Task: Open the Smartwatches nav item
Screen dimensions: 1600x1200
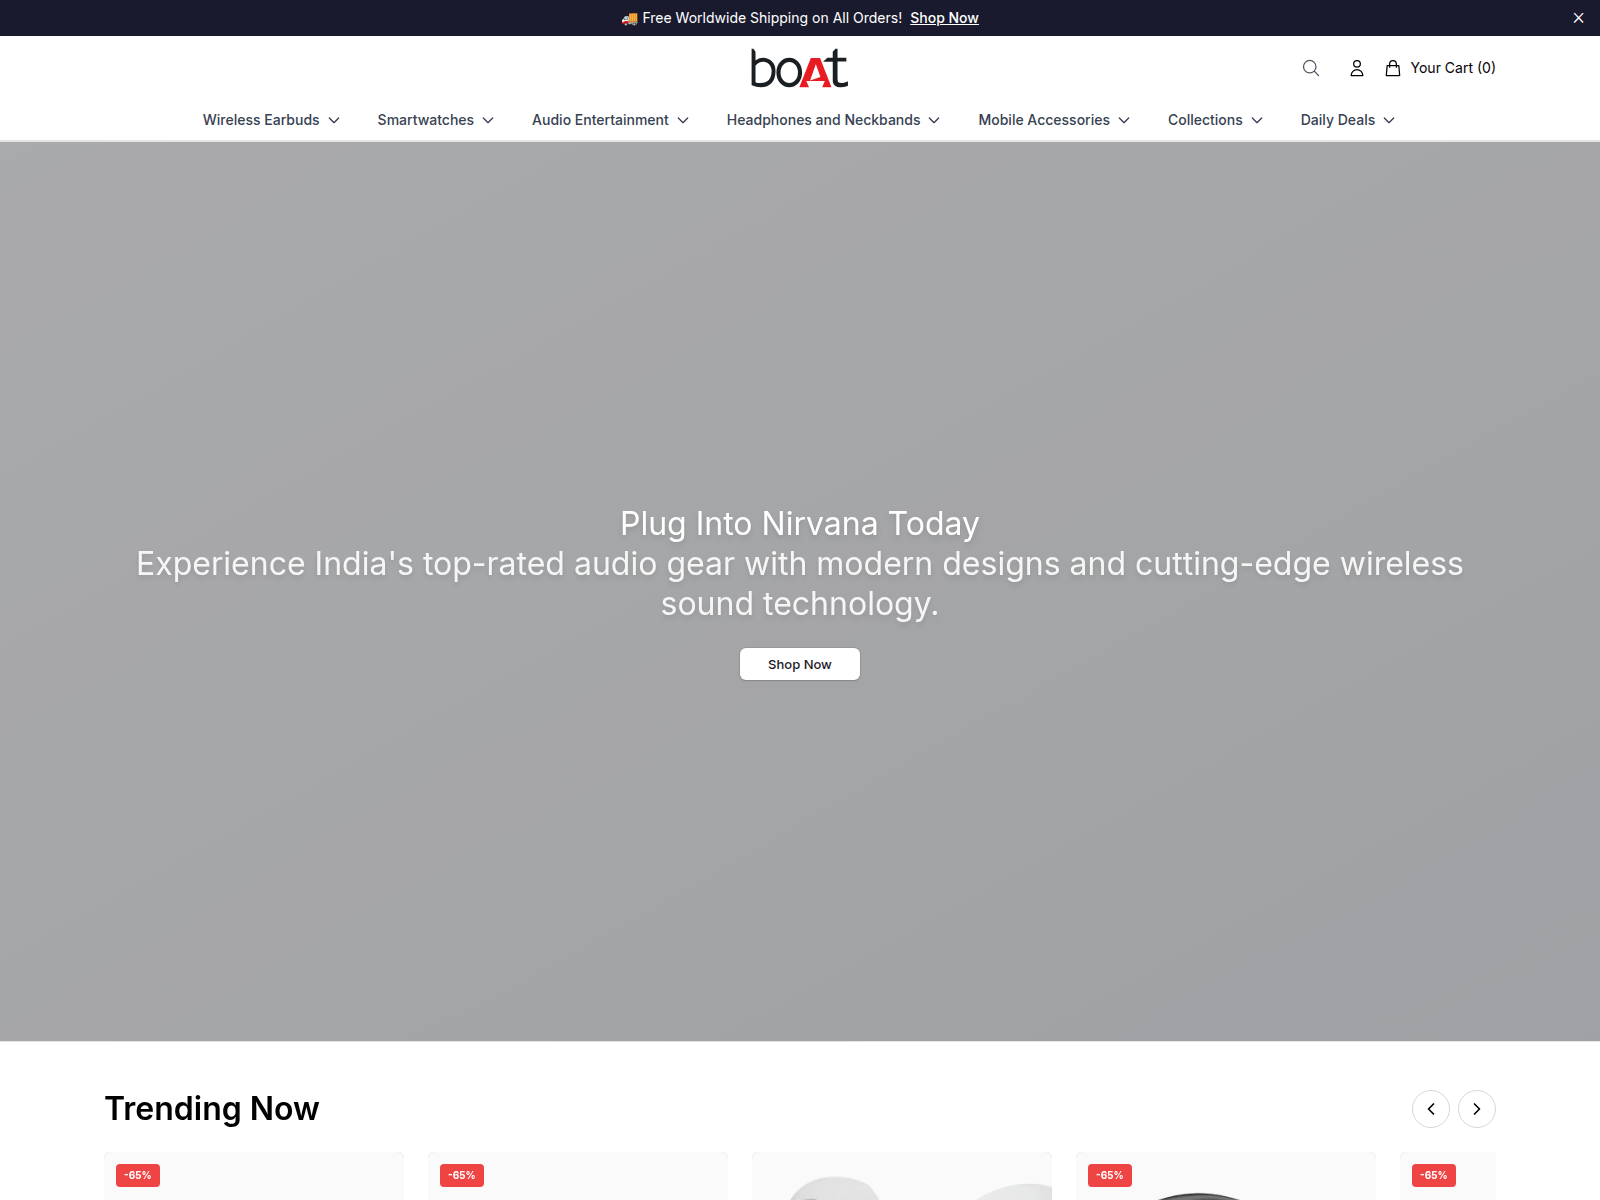Action: coord(426,120)
